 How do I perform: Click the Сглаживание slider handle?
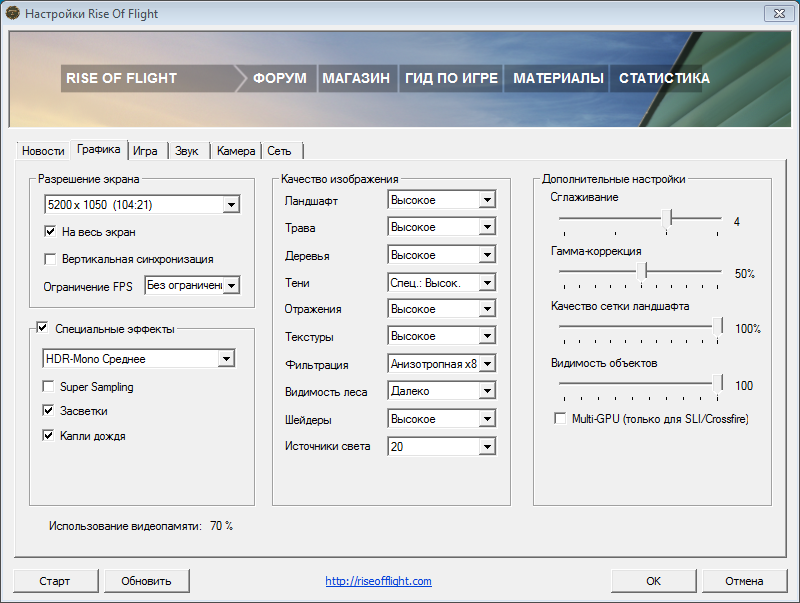[667, 219]
